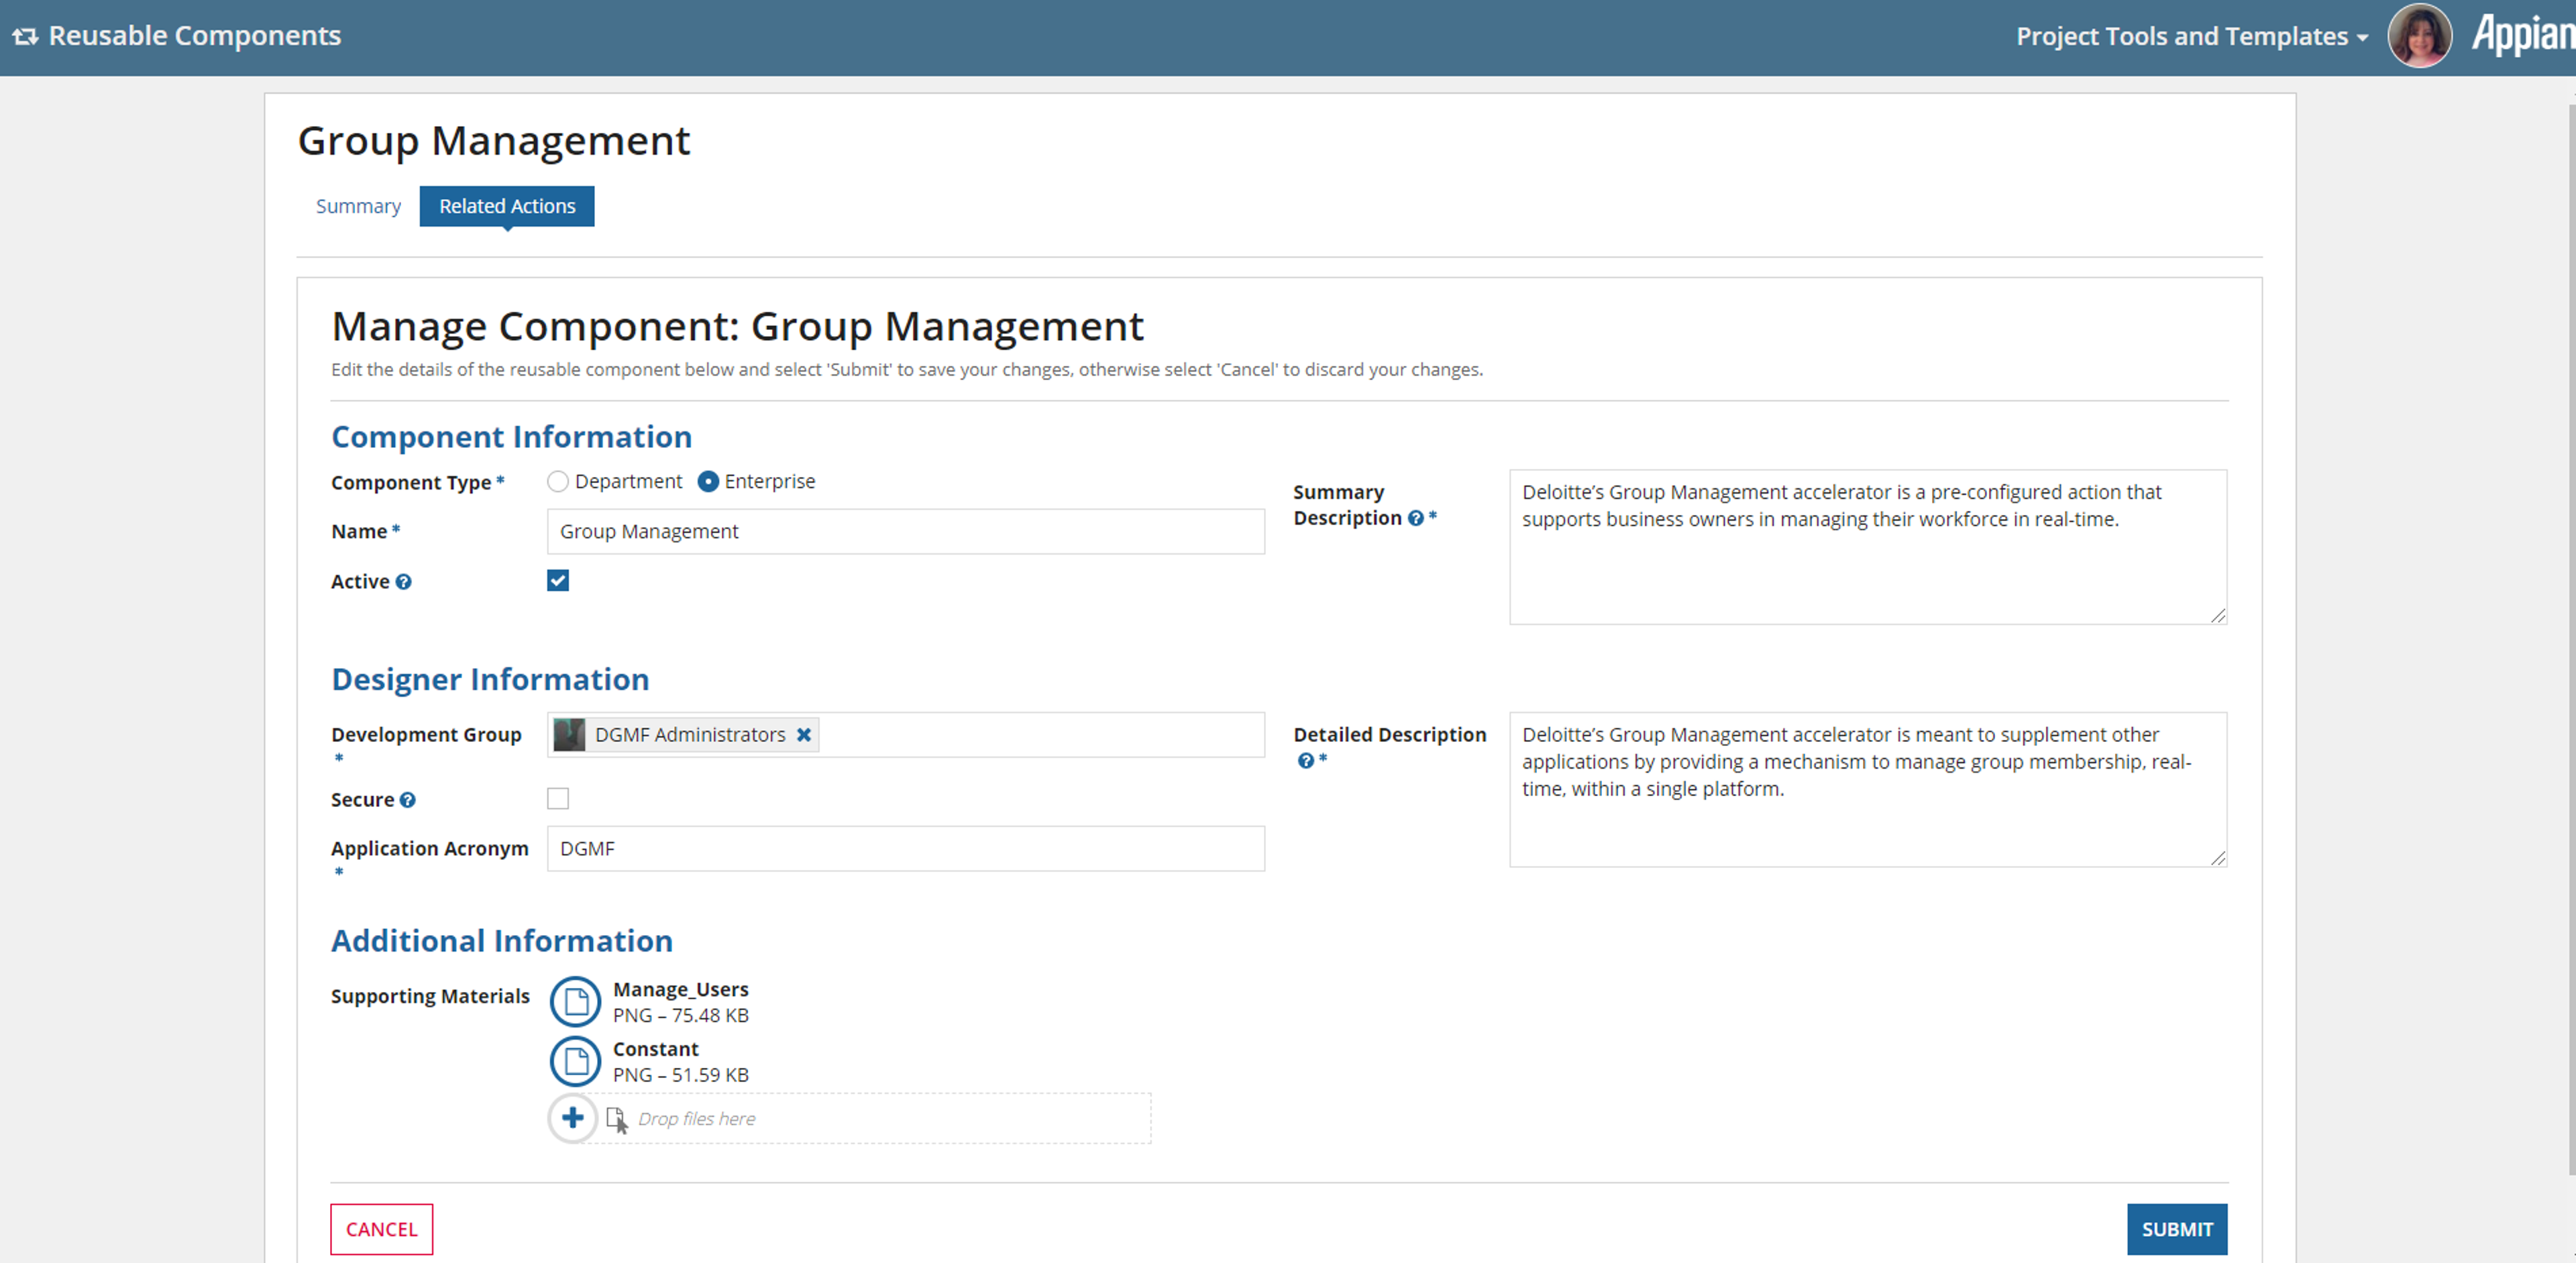Click the plus upload file icon
This screenshot has width=2576, height=1263.
(x=572, y=1118)
